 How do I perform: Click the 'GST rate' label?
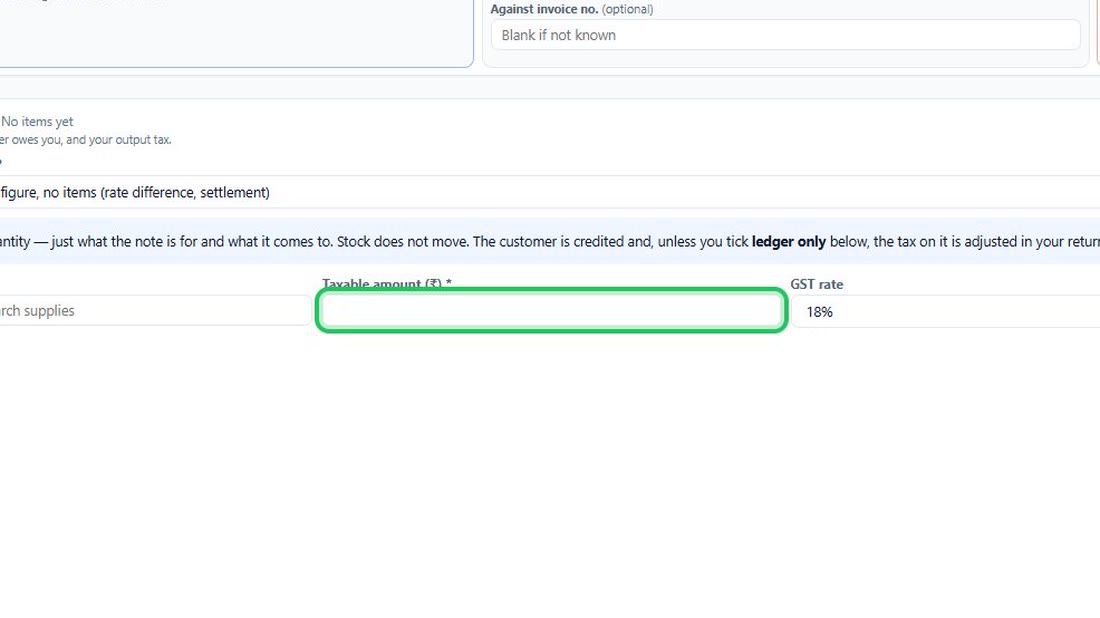pyautogui.click(x=817, y=284)
